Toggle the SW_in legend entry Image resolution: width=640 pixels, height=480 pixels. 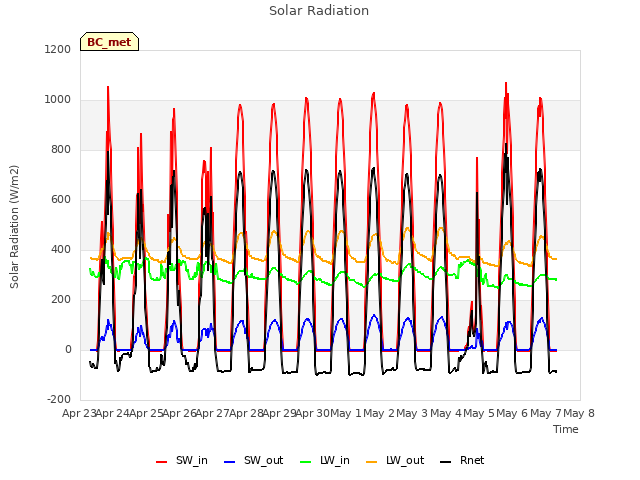pyautogui.click(x=182, y=461)
